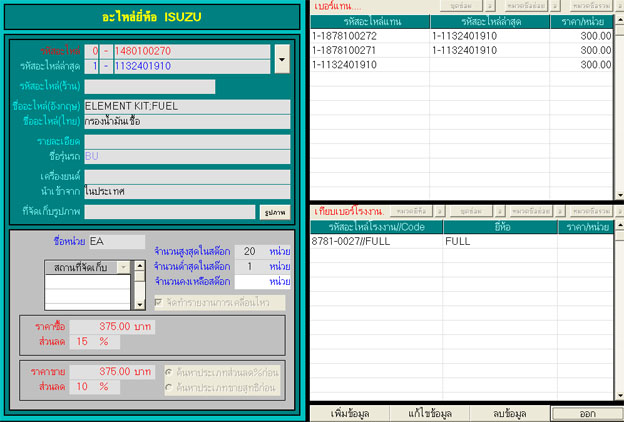Image resolution: width=624 pixels, height=422 pixels.
Task: Click the ชื่อหน่วย unit field EA
Action: pos(117,242)
